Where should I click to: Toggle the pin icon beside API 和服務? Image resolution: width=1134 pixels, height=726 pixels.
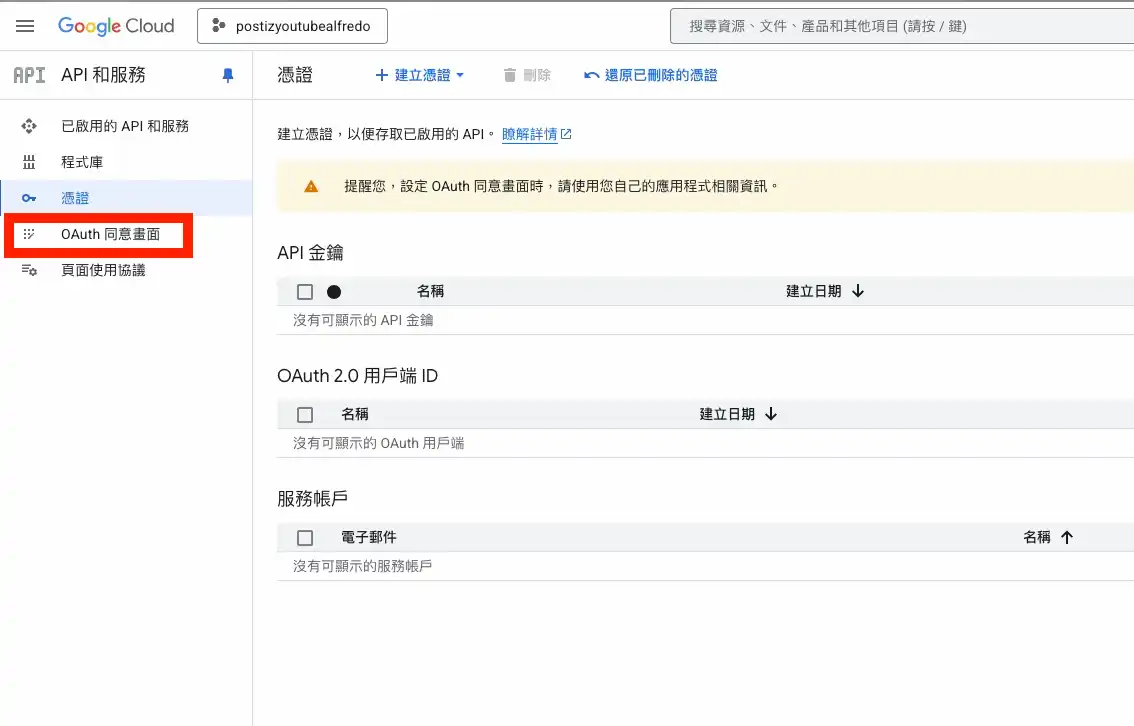(228, 75)
